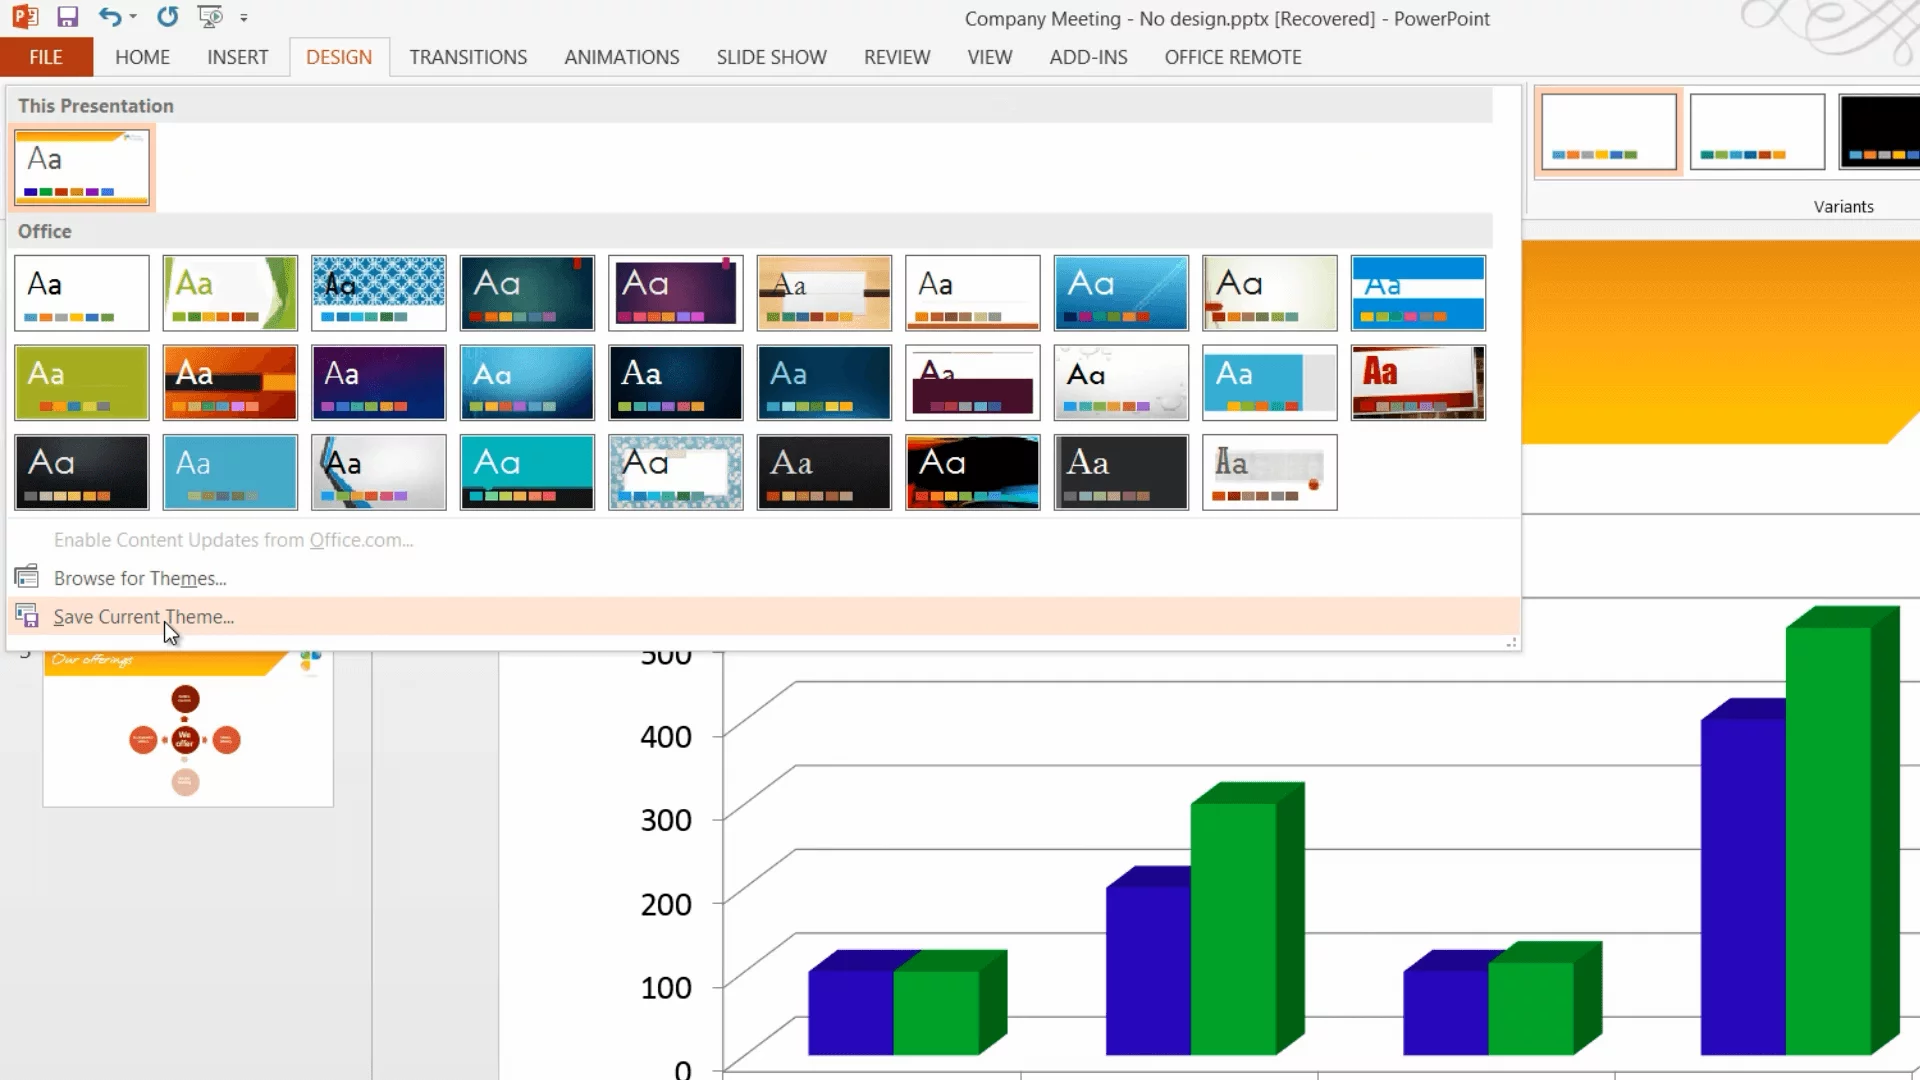Viewport: 1920px width, 1080px height.
Task: Select the current theme under This Presentation
Action: (x=82, y=167)
